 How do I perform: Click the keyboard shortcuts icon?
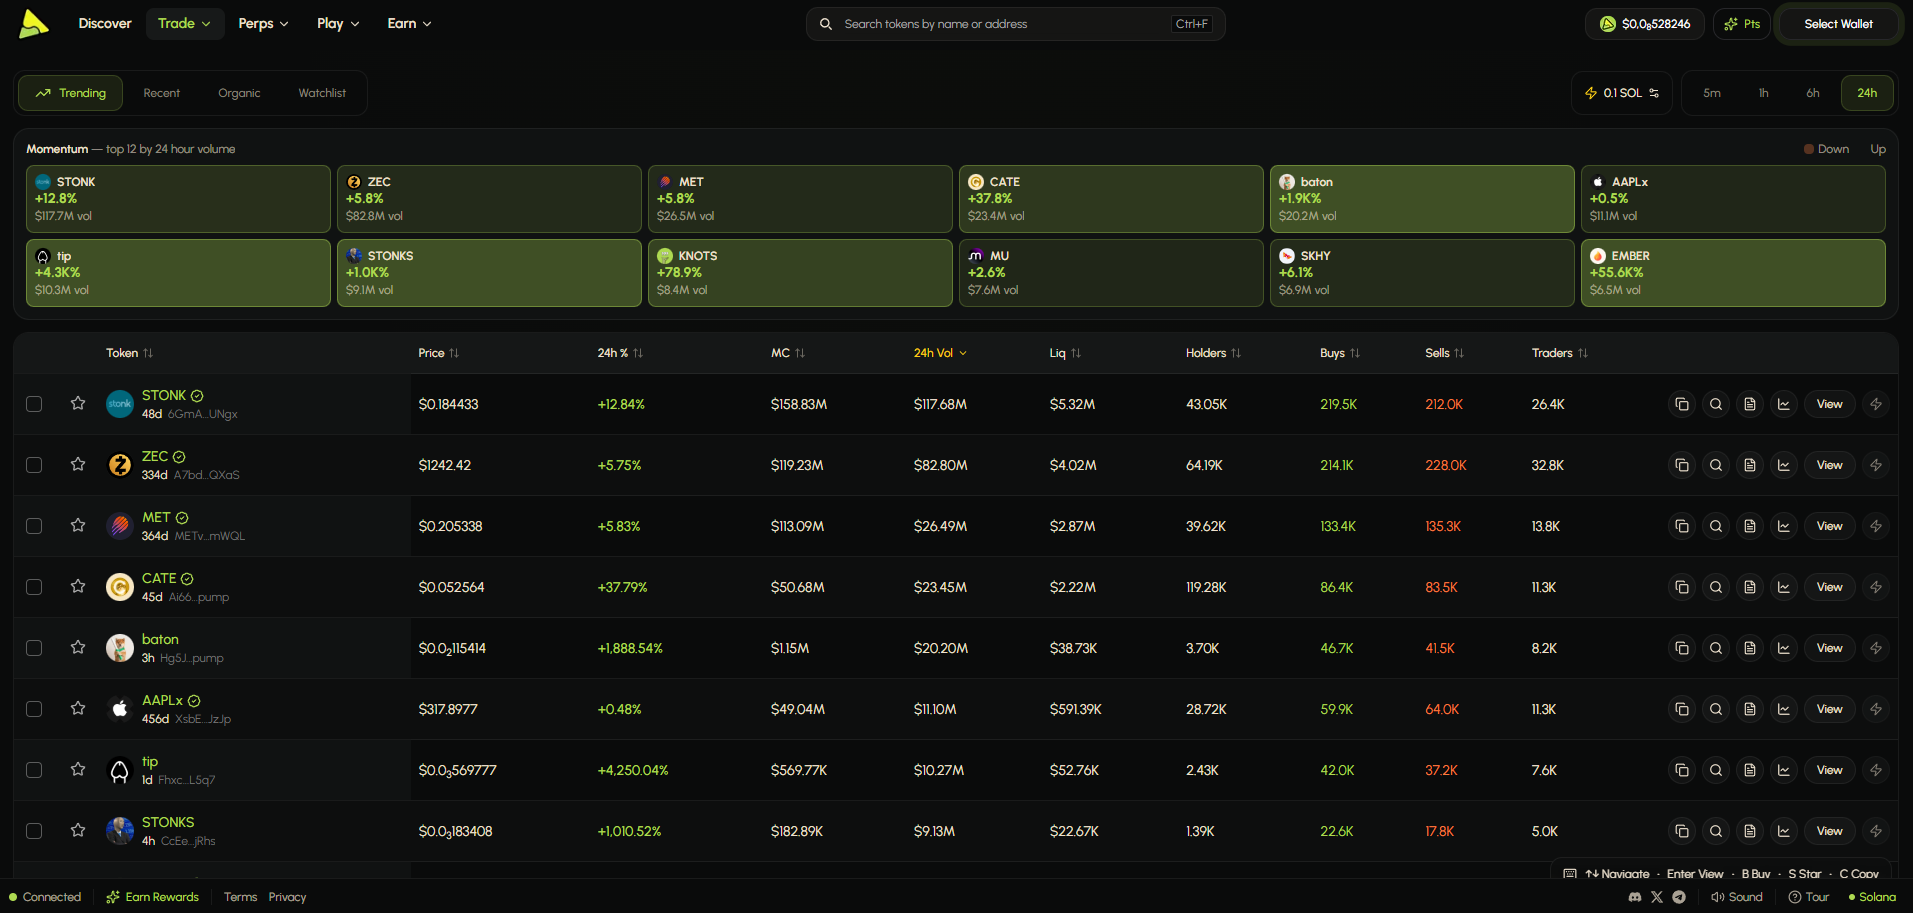(x=1570, y=874)
